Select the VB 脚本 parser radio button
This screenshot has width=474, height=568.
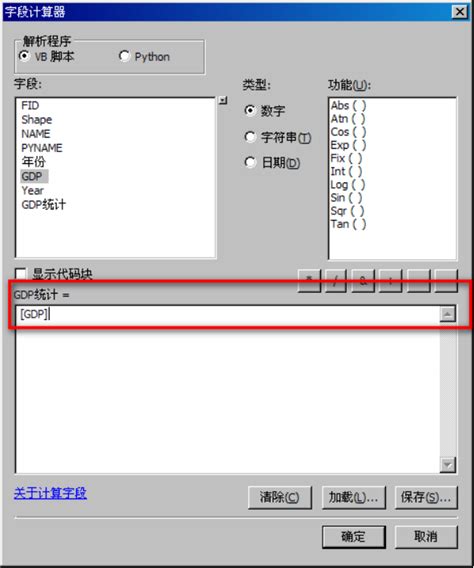[24, 56]
